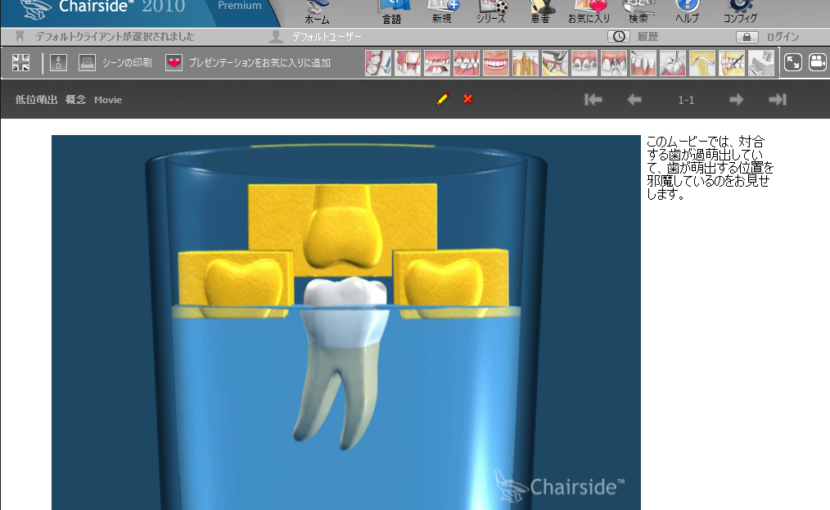Select the dental office equipment thumbnail
Image resolution: width=830 pixels, height=510 pixels.
[761, 63]
